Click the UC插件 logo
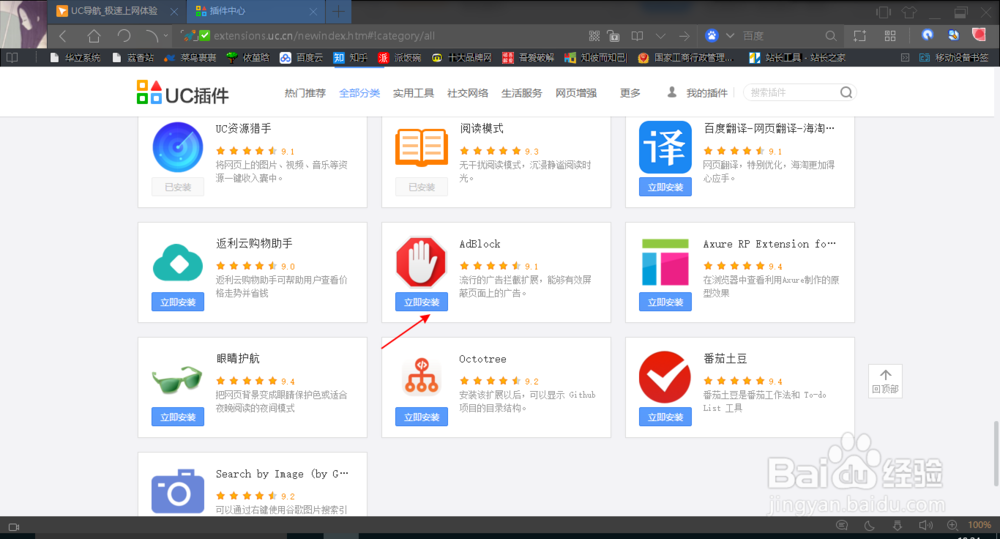The width and height of the screenshot is (1000, 539). [182, 93]
